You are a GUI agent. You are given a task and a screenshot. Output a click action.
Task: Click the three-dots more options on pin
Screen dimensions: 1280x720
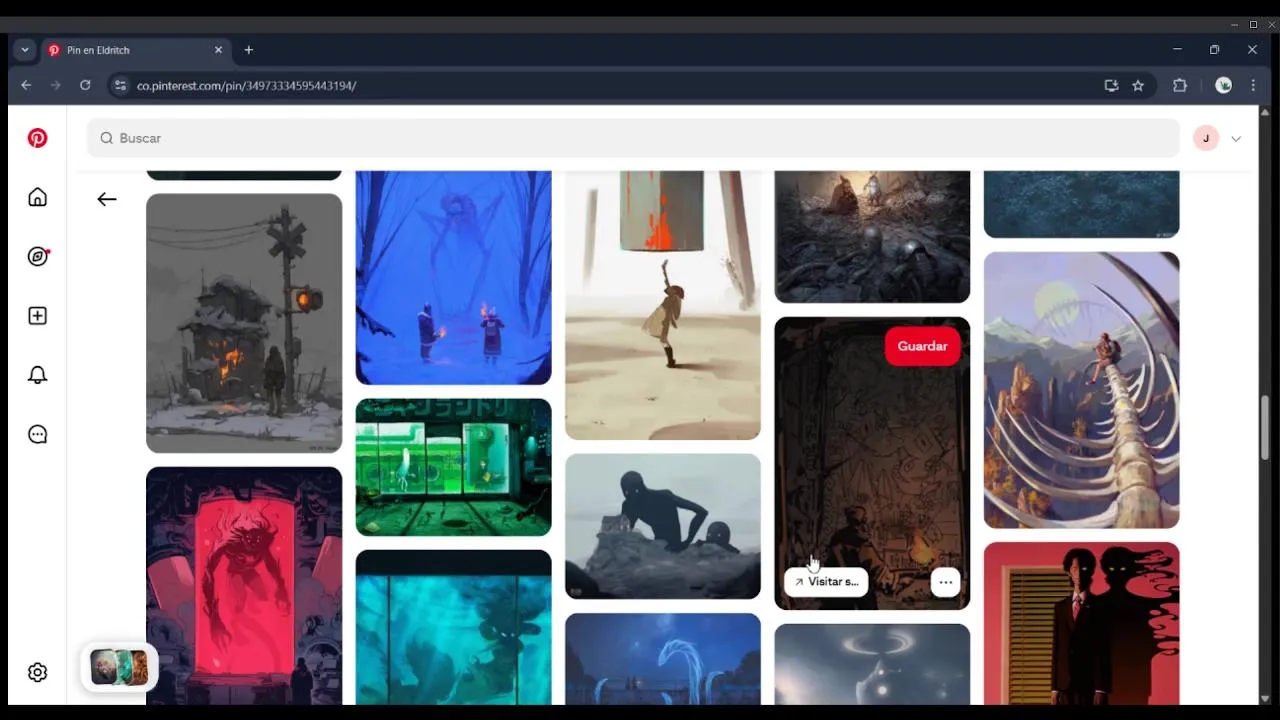945,582
